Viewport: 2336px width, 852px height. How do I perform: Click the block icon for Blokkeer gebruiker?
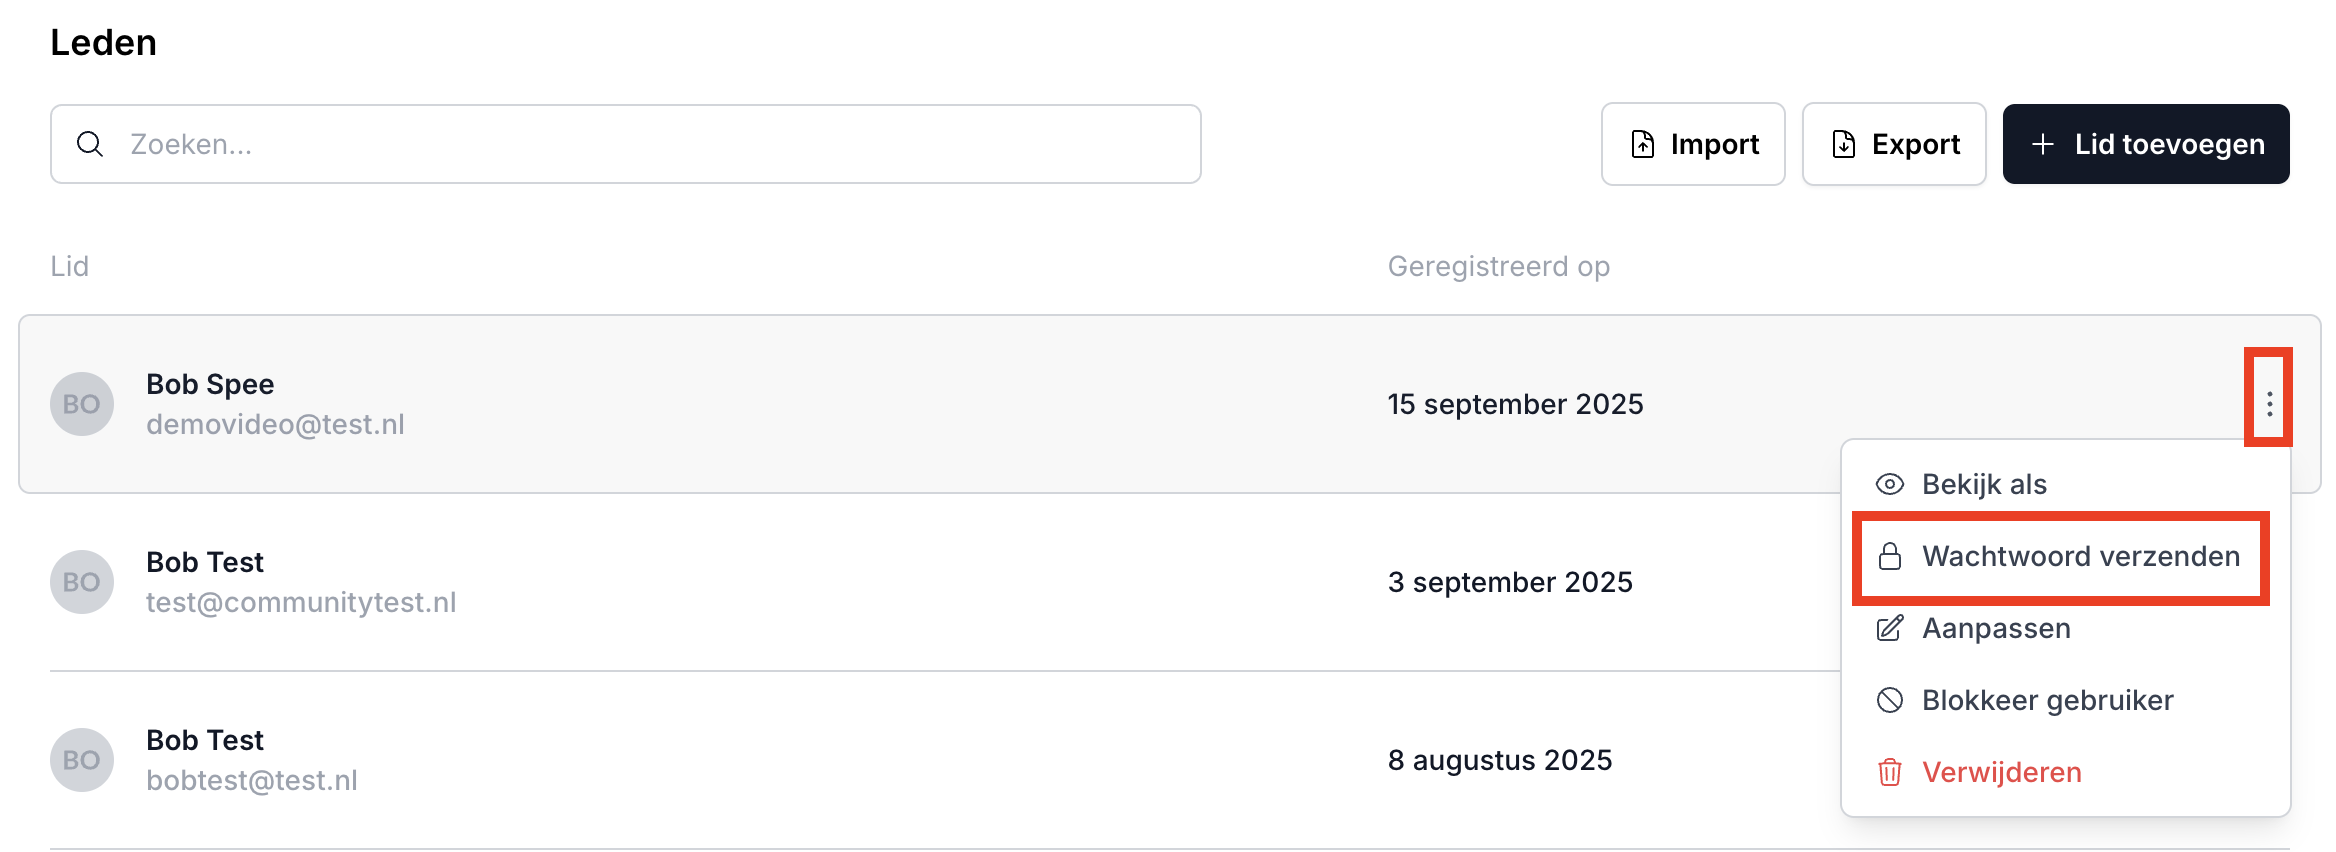(x=1889, y=700)
